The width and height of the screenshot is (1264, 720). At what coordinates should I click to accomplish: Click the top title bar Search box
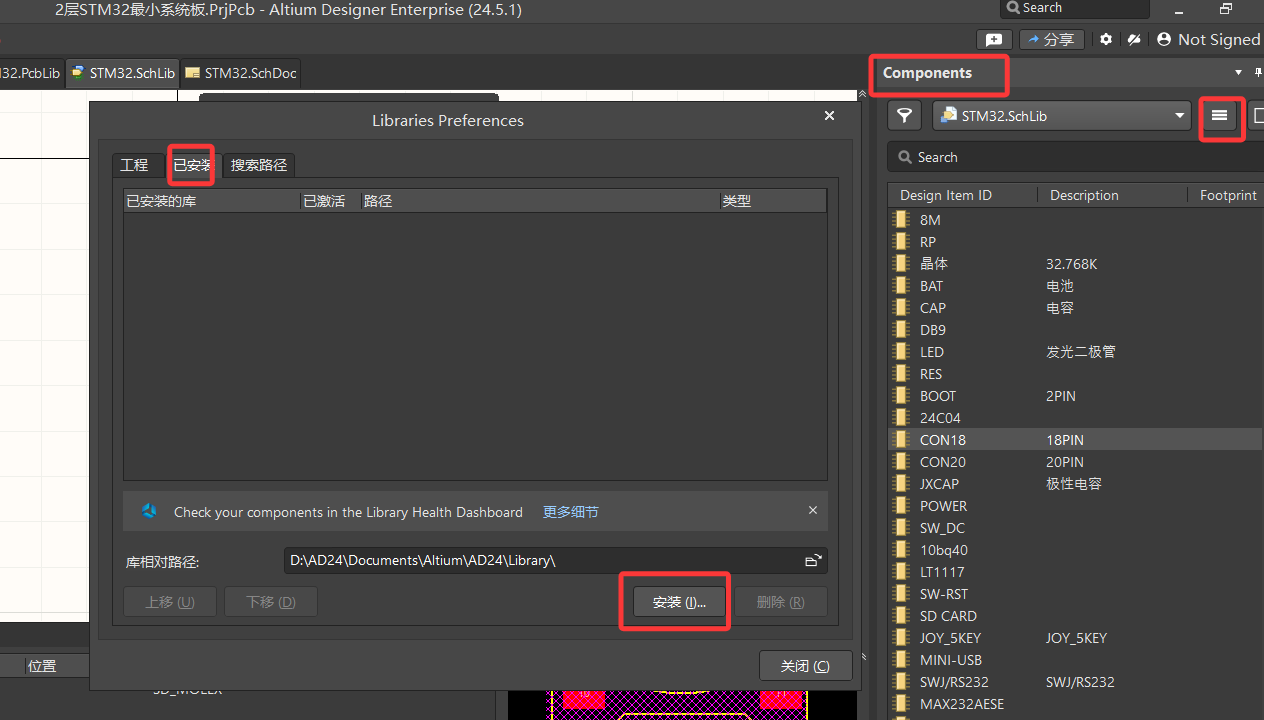point(1075,8)
